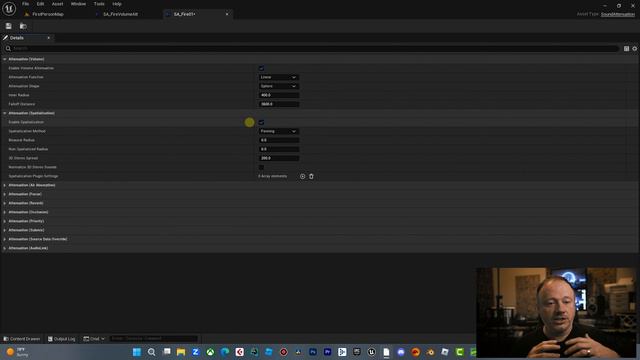This screenshot has height=360, width=640.
Task: Expand Attenuation (Air Absorption) section
Action: [5, 185]
